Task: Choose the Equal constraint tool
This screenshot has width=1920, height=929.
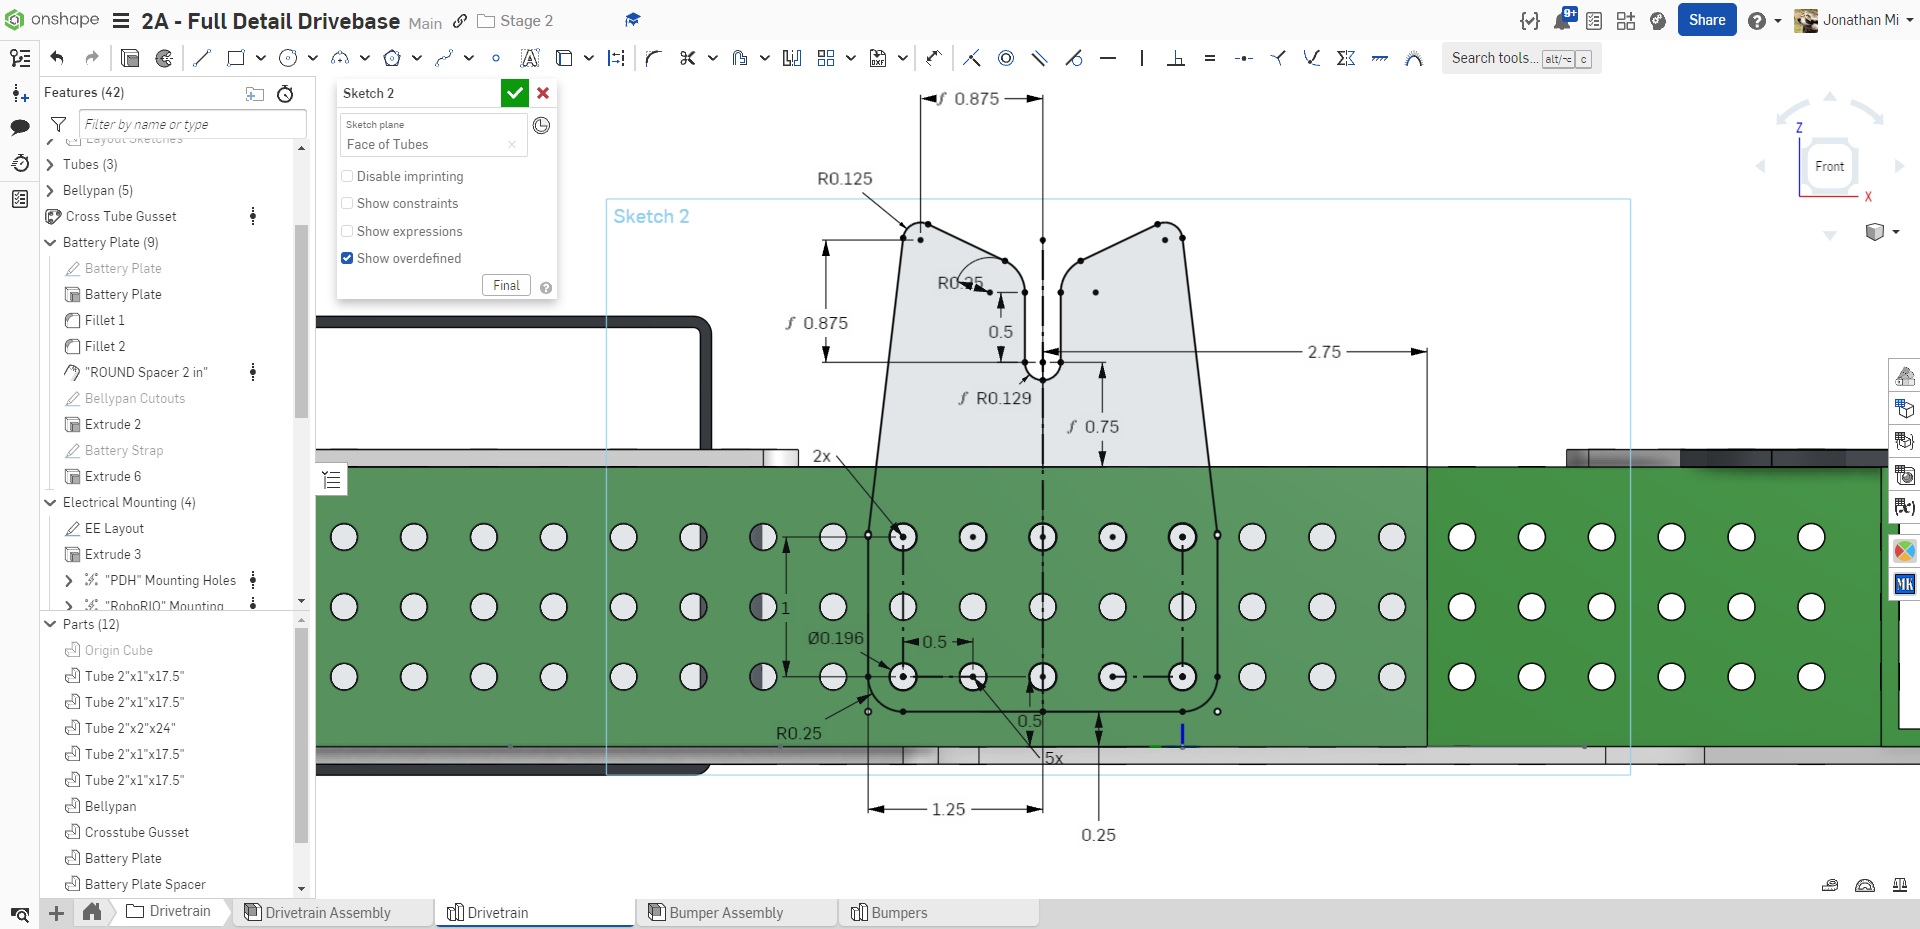Action: (1210, 58)
